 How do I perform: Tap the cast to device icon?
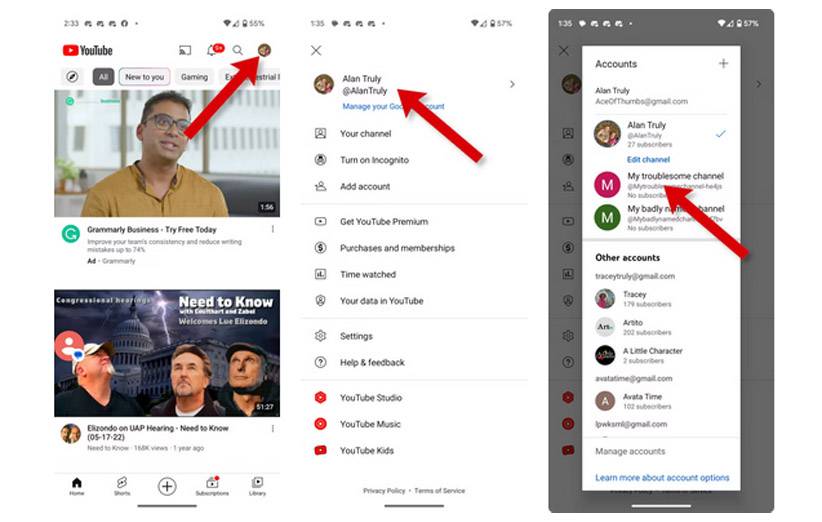185,50
